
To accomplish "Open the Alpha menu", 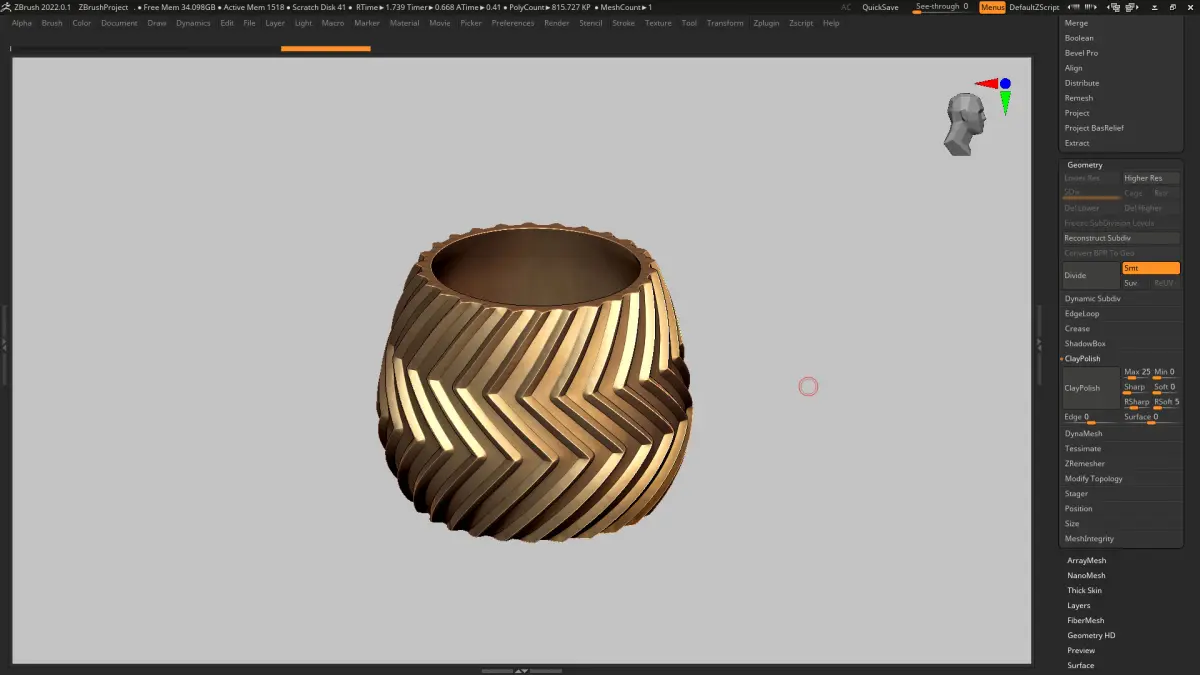I will click(x=22, y=23).
